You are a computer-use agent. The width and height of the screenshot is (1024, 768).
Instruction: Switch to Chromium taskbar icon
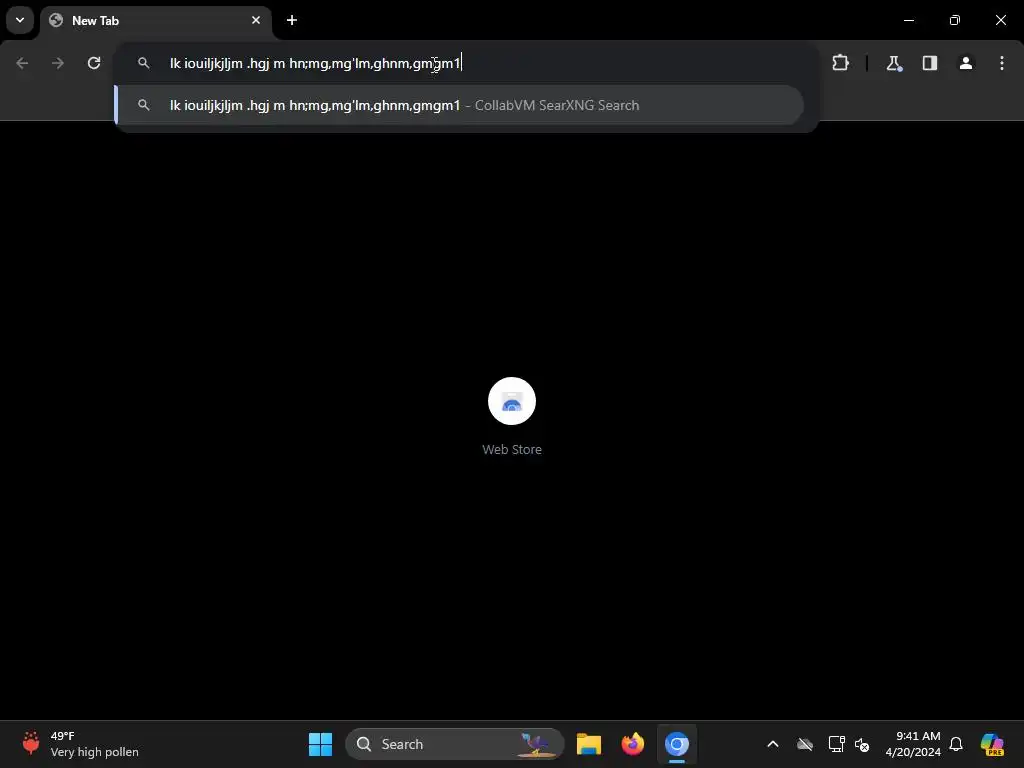coord(677,744)
